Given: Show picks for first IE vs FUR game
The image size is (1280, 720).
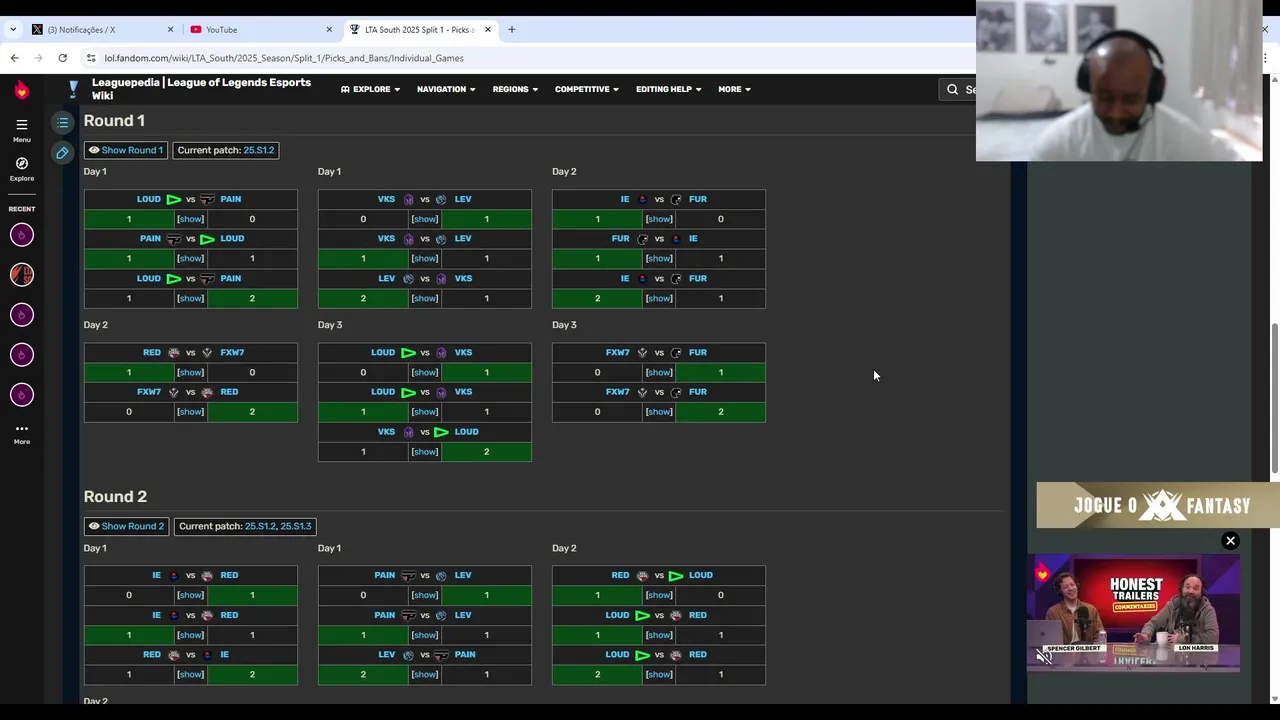Looking at the screenshot, I should tap(659, 219).
